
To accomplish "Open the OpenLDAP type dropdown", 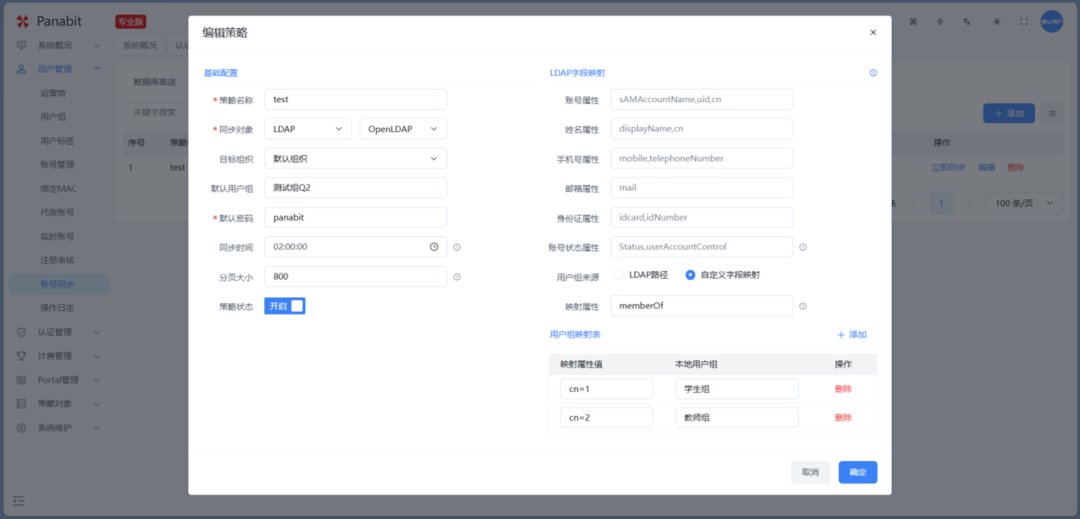I will coord(403,129).
